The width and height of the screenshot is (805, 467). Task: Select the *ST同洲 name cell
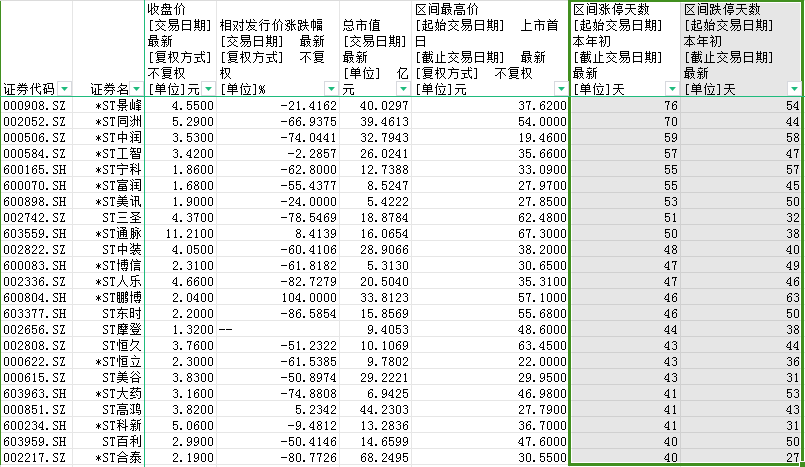click(x=108, y=122)
